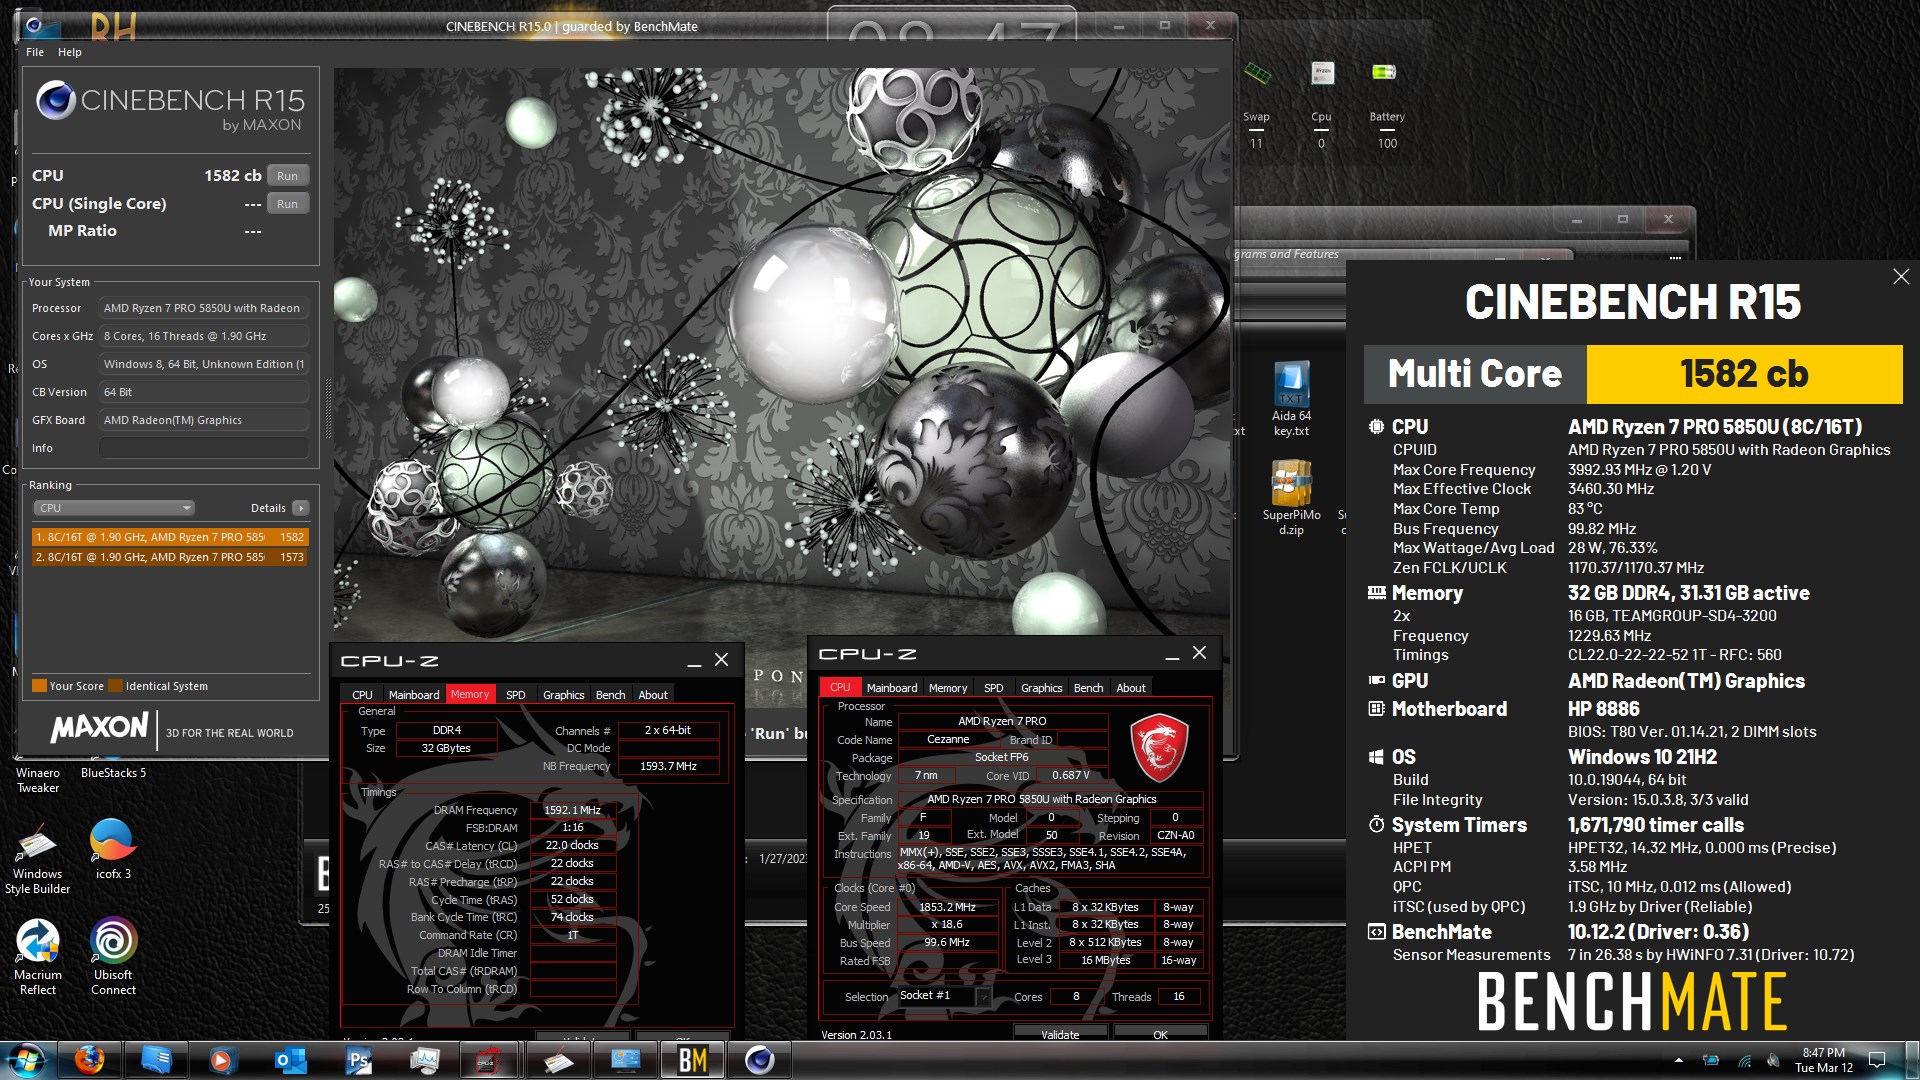Open Graphics tab in CPU-Z CPU window

click(x=1042, y=688)
